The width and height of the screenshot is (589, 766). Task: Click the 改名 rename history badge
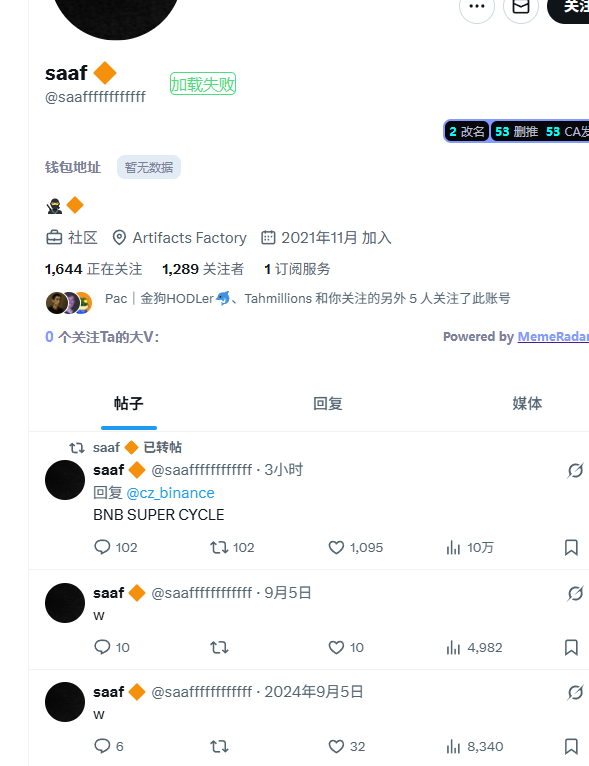[467, 131]
